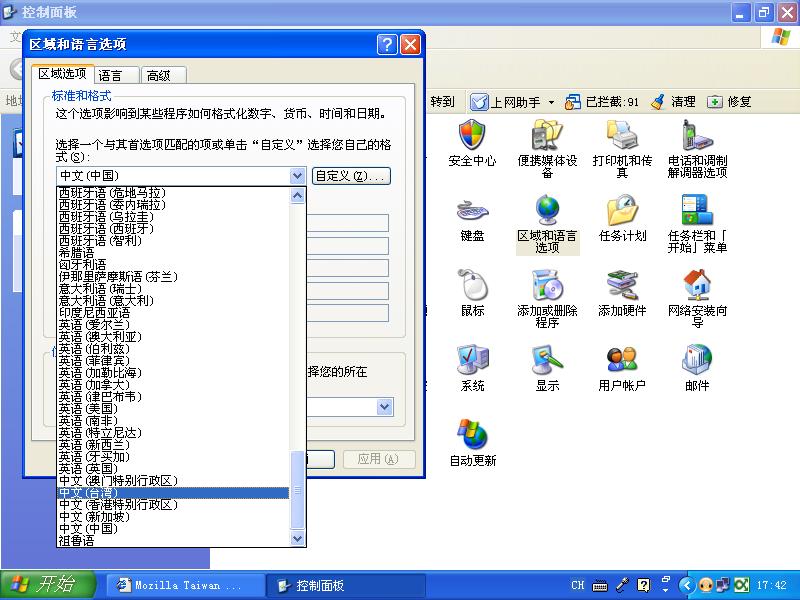
Task: Open the 鼠标 mouse icon
Action: [472, 288]
